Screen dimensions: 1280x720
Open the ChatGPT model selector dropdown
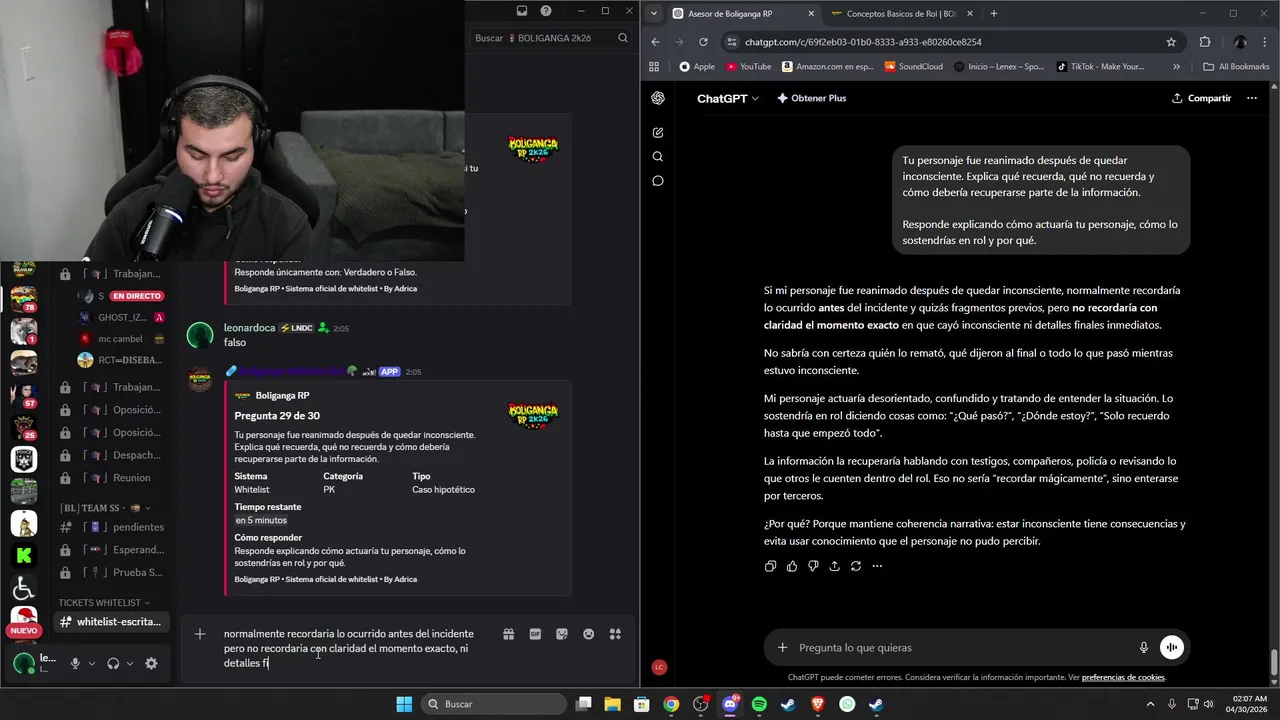pos(728,98)
